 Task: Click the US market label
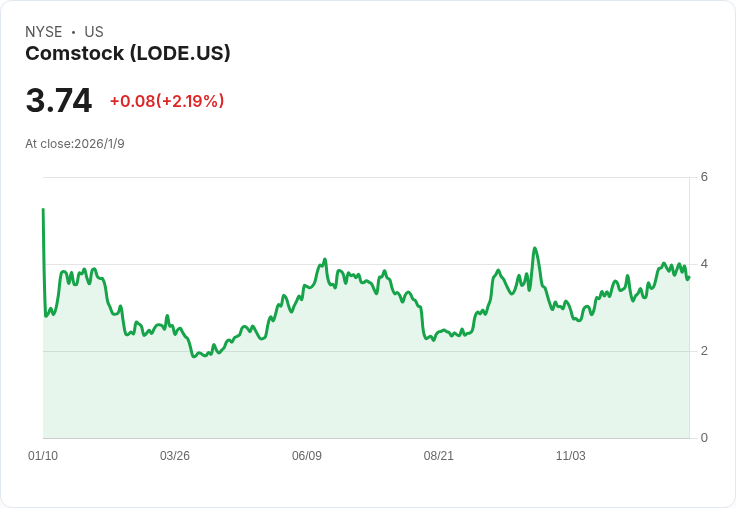coord(94,32)
